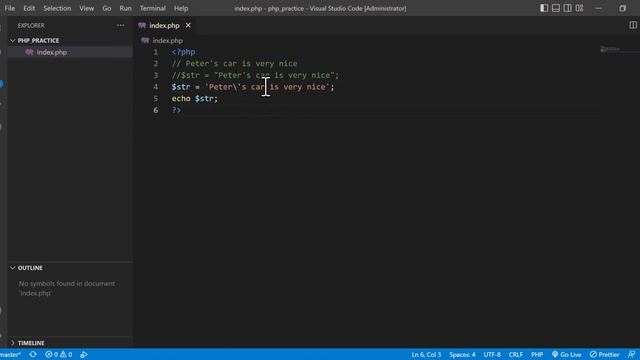The image size is (640, 360).
Task: Click the minimap preview
Action: [610, 49]
